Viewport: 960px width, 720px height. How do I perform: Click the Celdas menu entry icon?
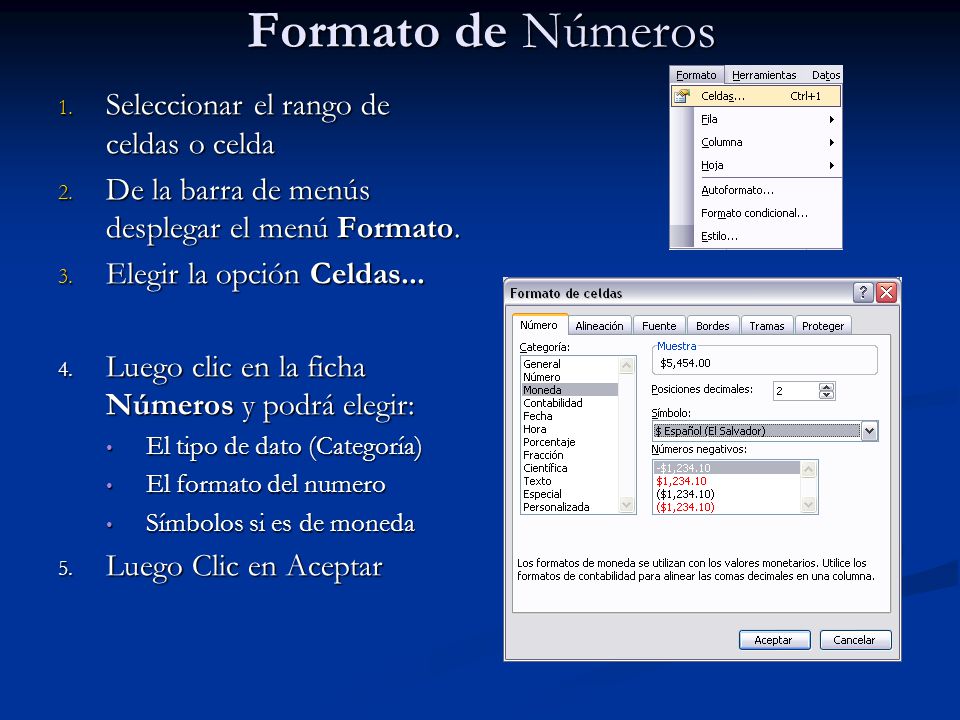pos(681,96)
